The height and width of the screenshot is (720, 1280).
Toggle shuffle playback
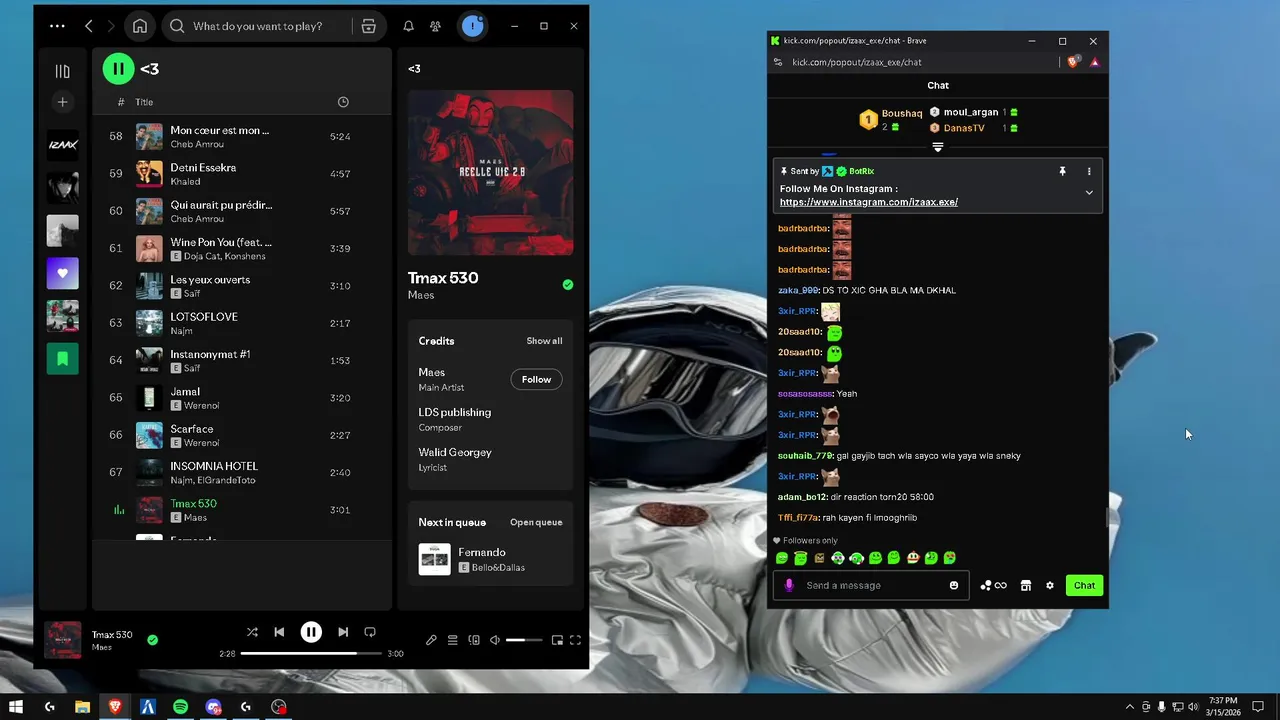coord(252,632)
